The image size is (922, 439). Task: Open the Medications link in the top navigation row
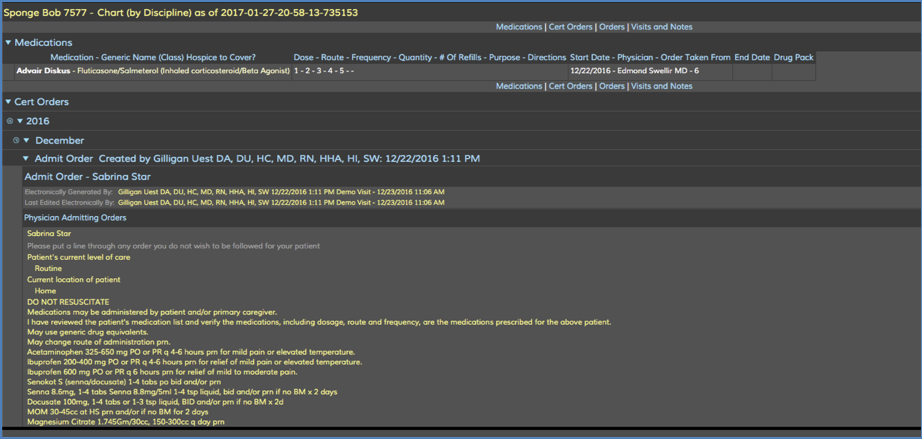(519, 27)
